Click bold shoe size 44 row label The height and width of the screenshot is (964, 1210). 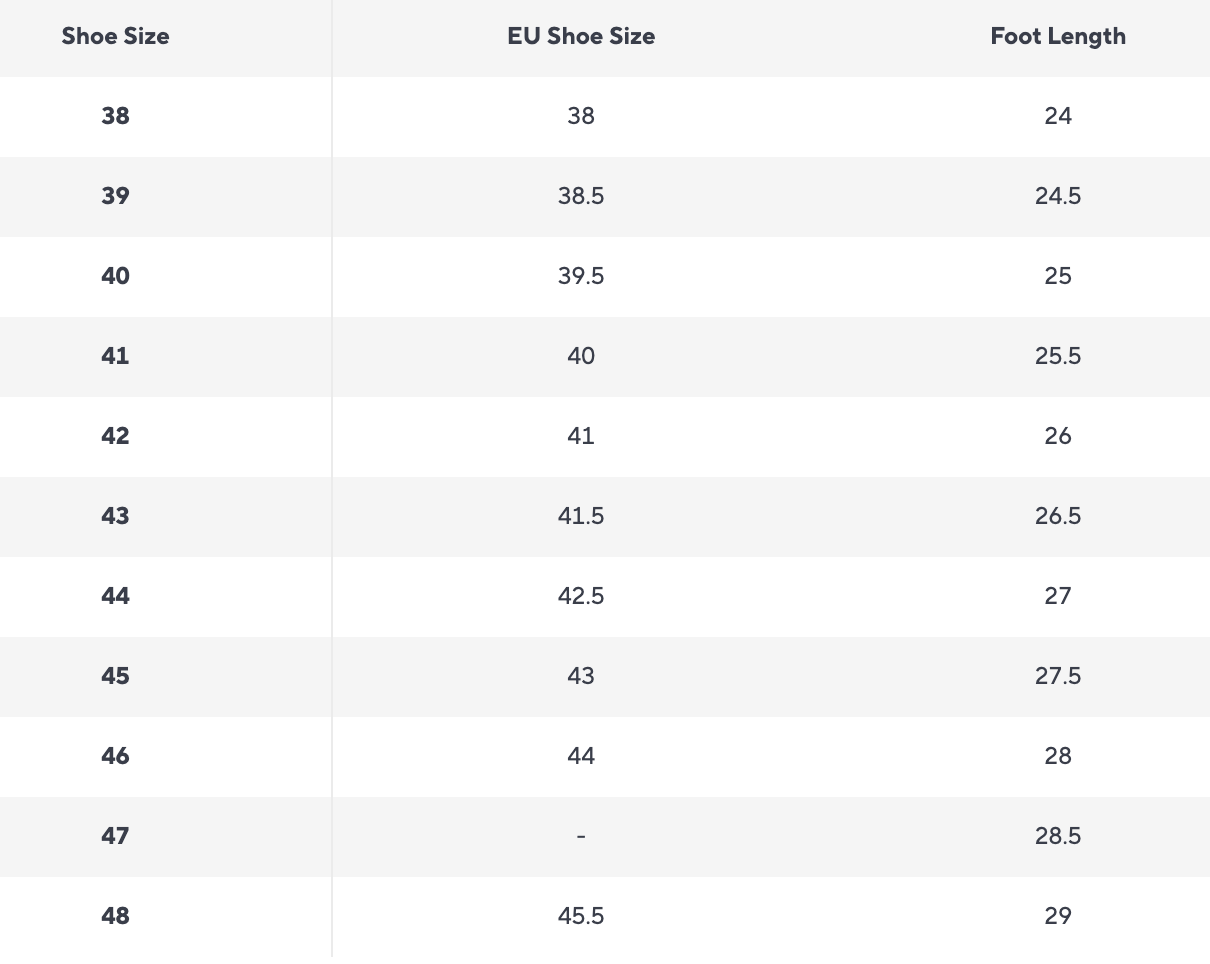115,596
